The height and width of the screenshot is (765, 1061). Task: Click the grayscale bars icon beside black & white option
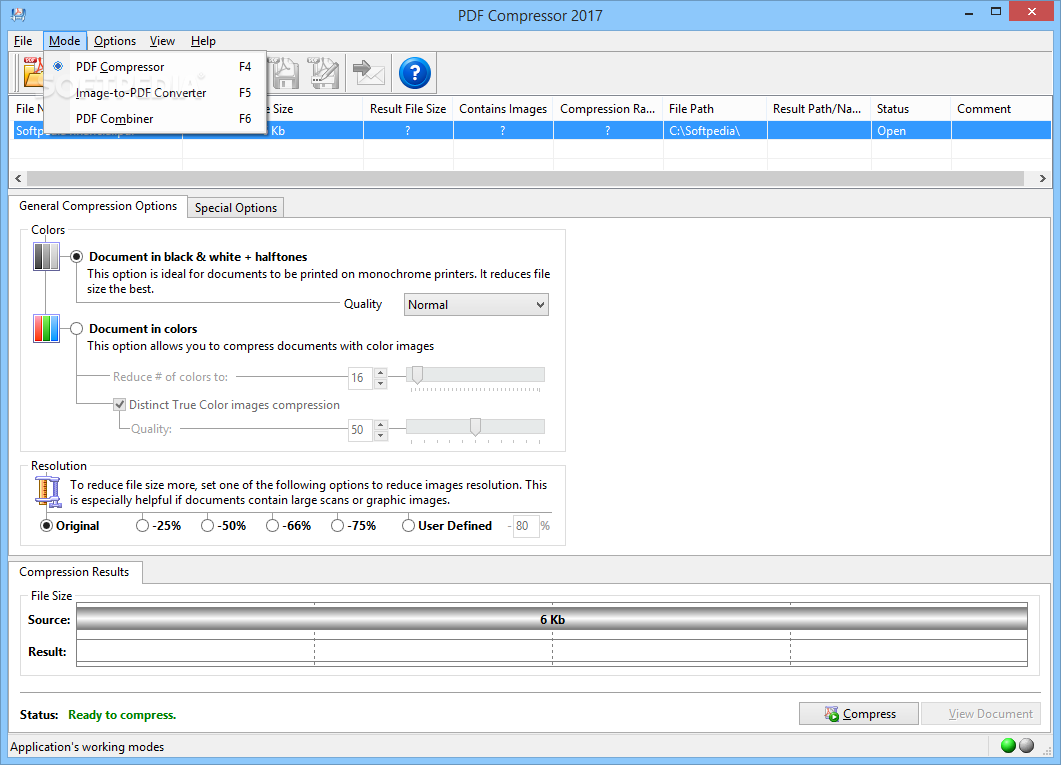click(x=46, y=257)
